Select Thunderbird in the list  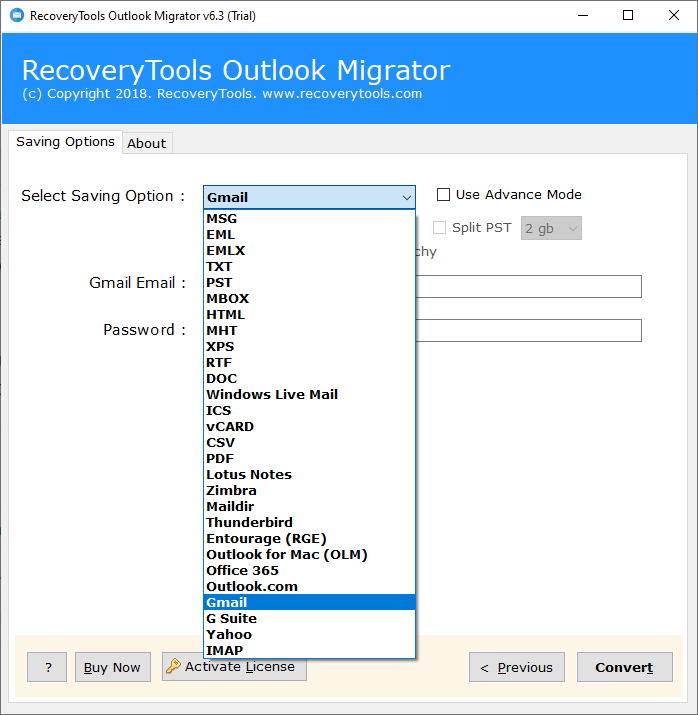click(309, 522)
